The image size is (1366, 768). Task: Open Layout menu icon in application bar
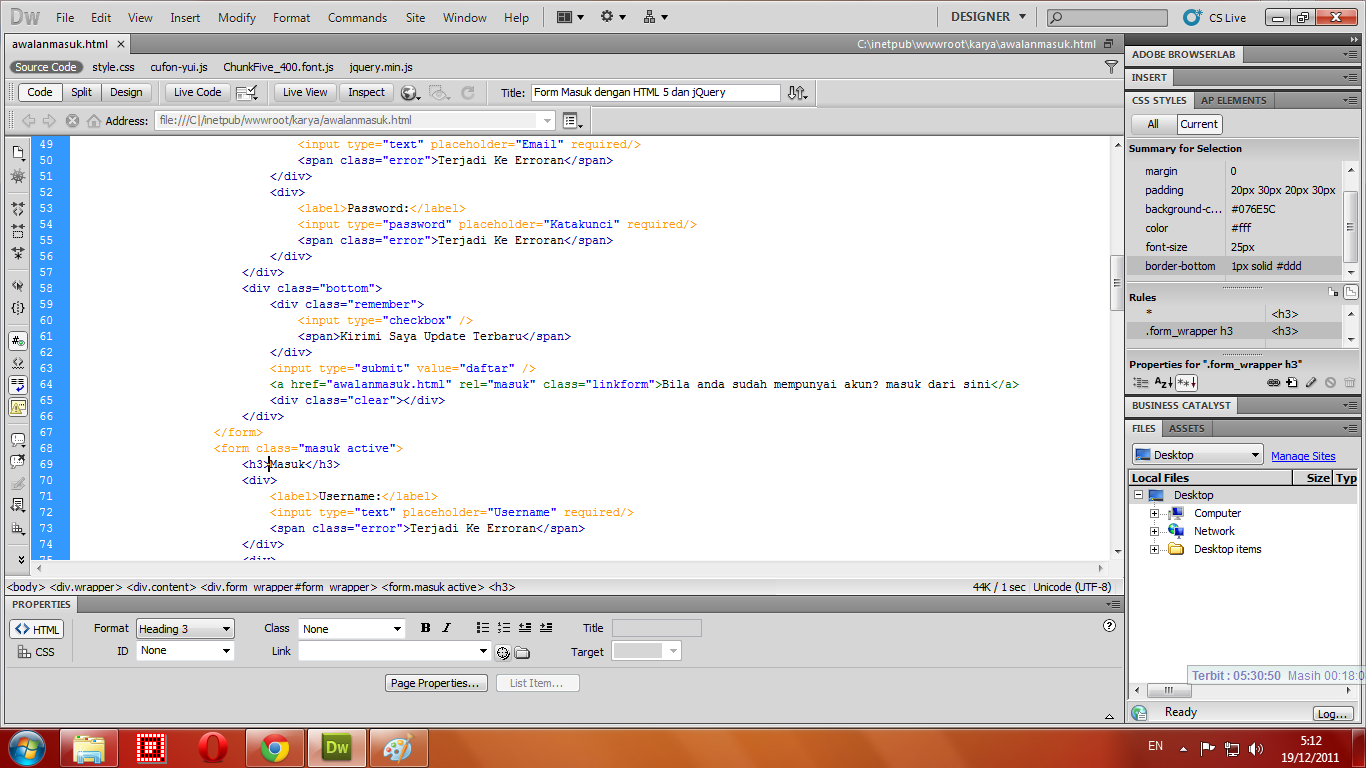pos(570,17)
